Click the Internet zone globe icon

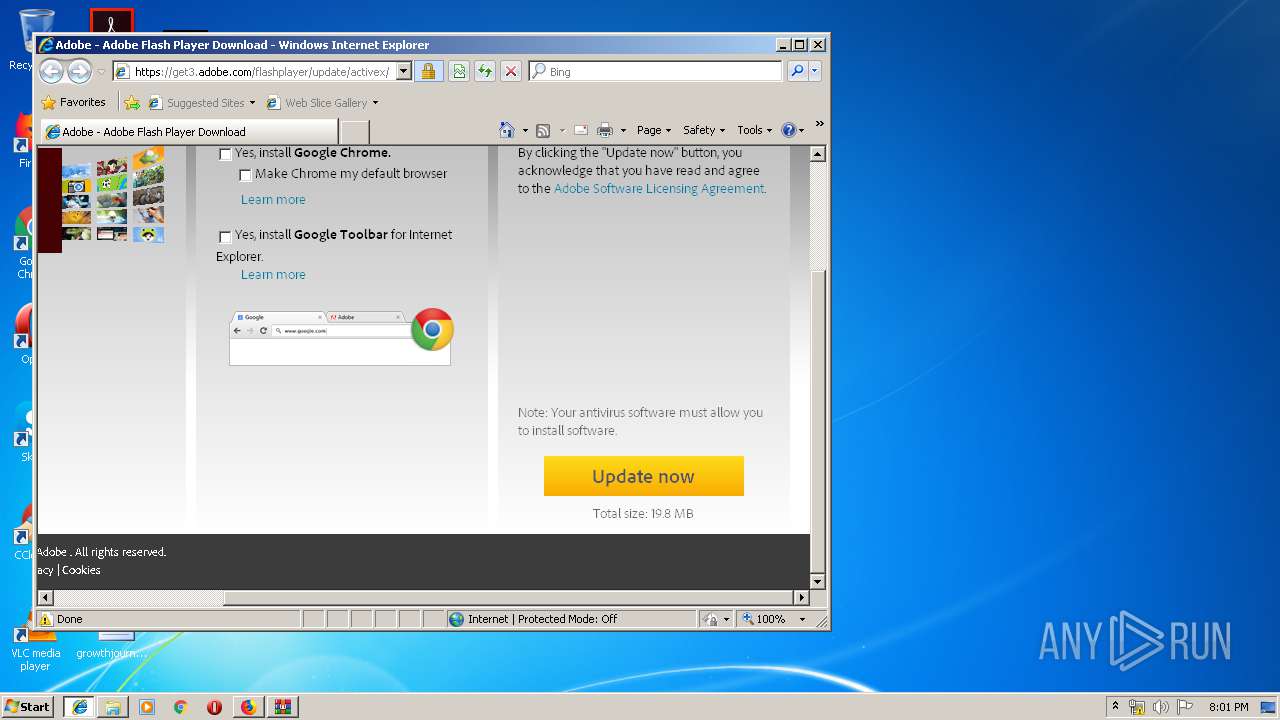pos(457,619)
